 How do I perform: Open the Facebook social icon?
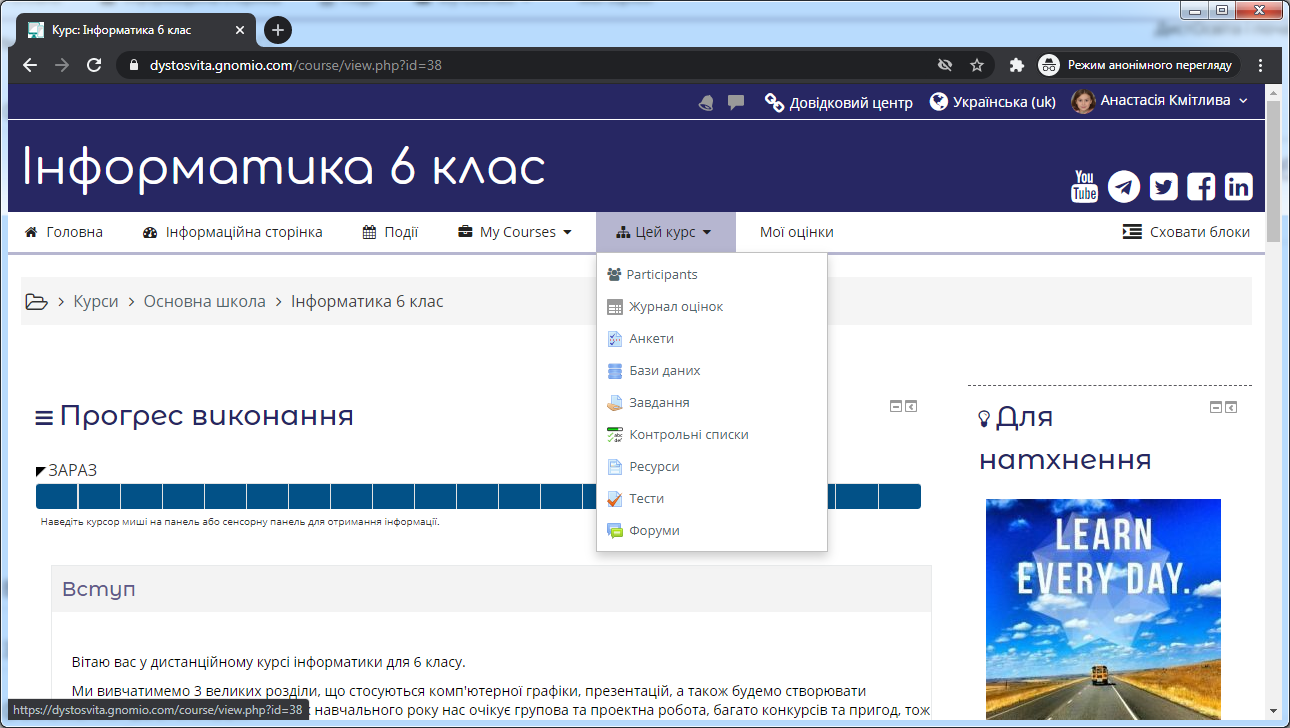coord(1201,186)
